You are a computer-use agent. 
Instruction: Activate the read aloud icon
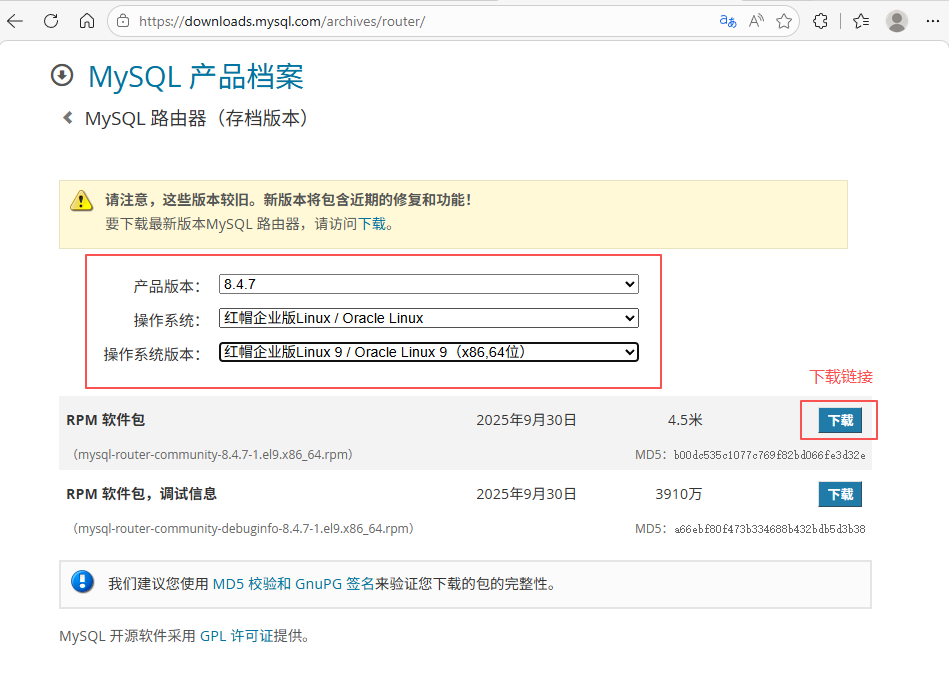756,21
